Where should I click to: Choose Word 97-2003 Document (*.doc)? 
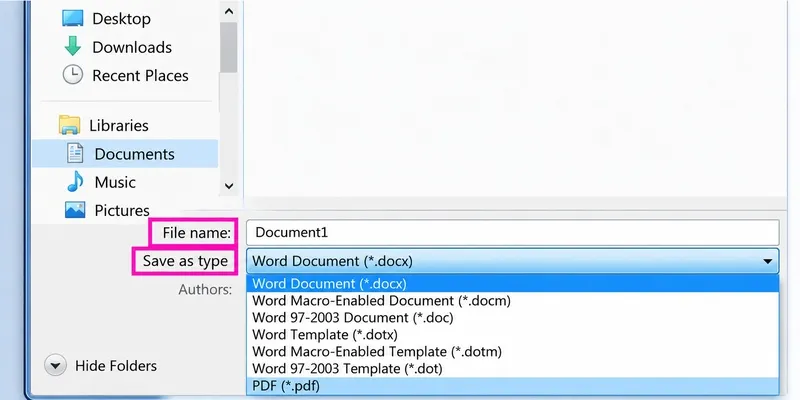click(513, 317)
